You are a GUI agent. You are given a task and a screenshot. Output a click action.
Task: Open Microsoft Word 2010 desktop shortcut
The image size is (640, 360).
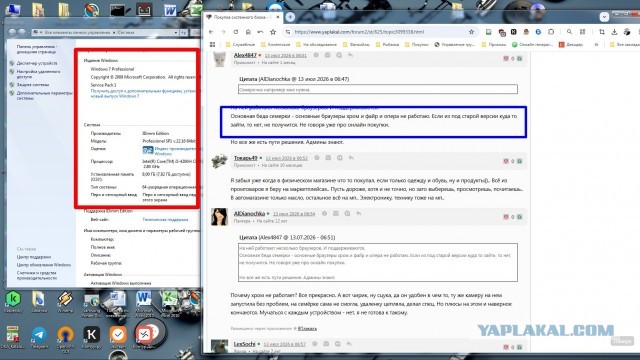[x=143, y=303]
